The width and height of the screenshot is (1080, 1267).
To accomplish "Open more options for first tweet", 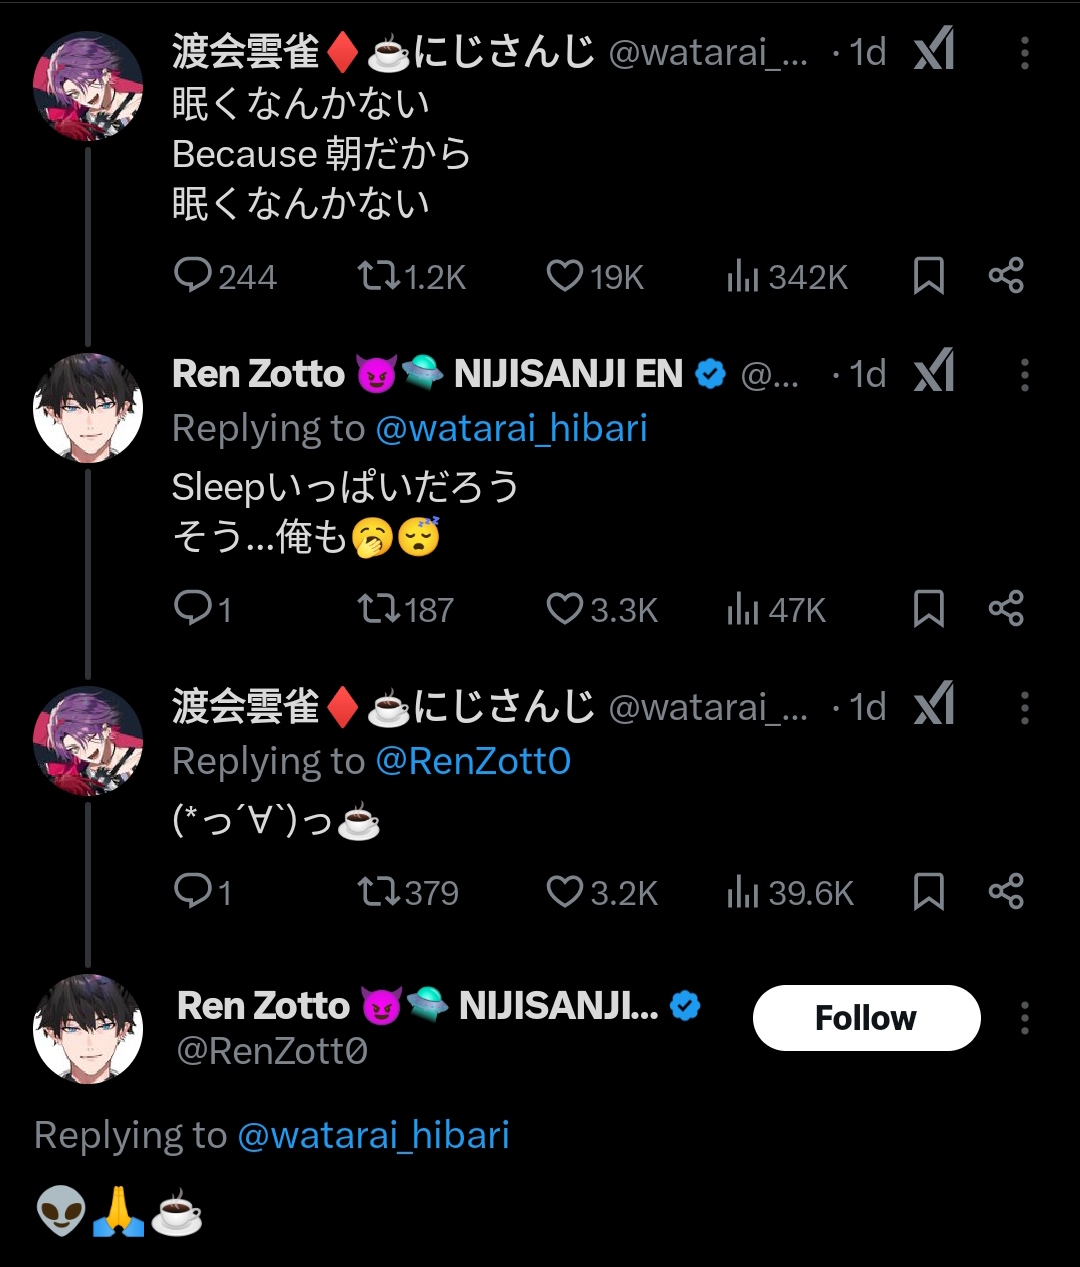I will (x=1024, y=53).
